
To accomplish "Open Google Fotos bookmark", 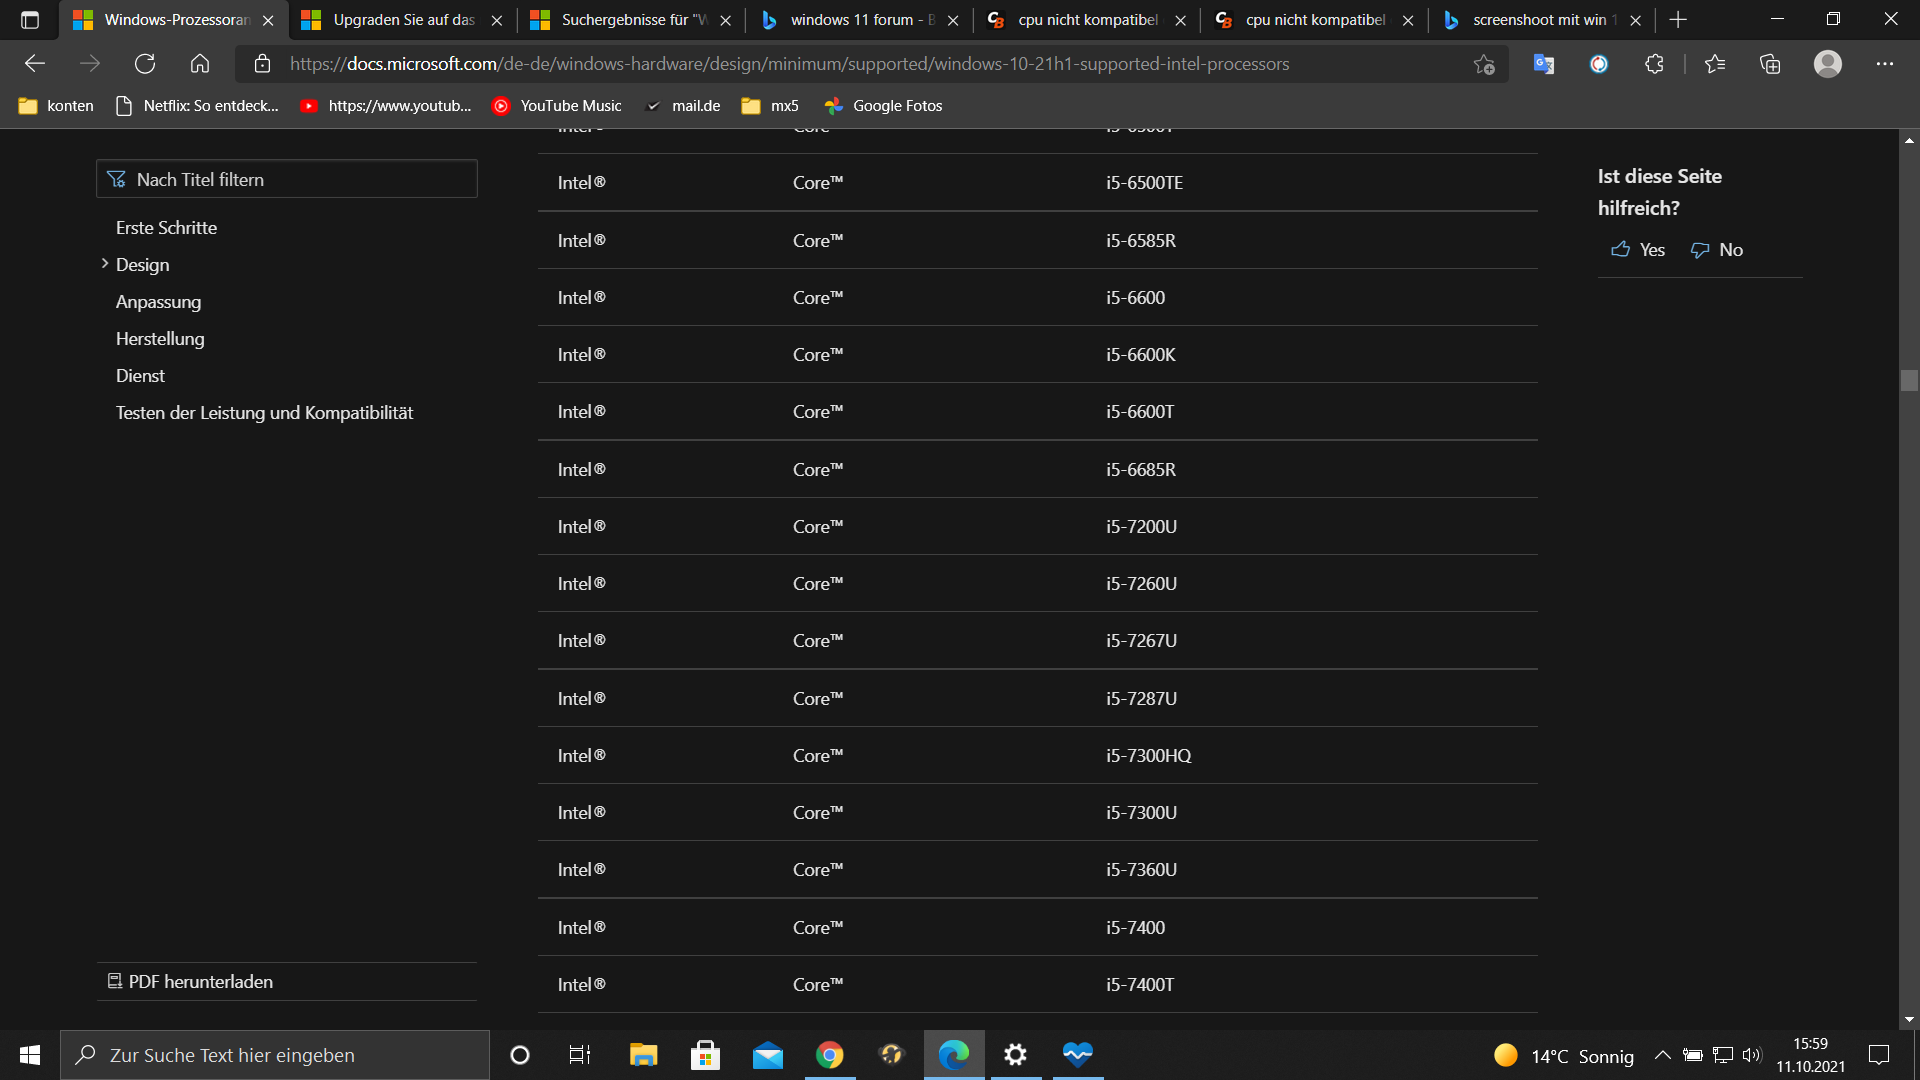I will coord(883,106).
